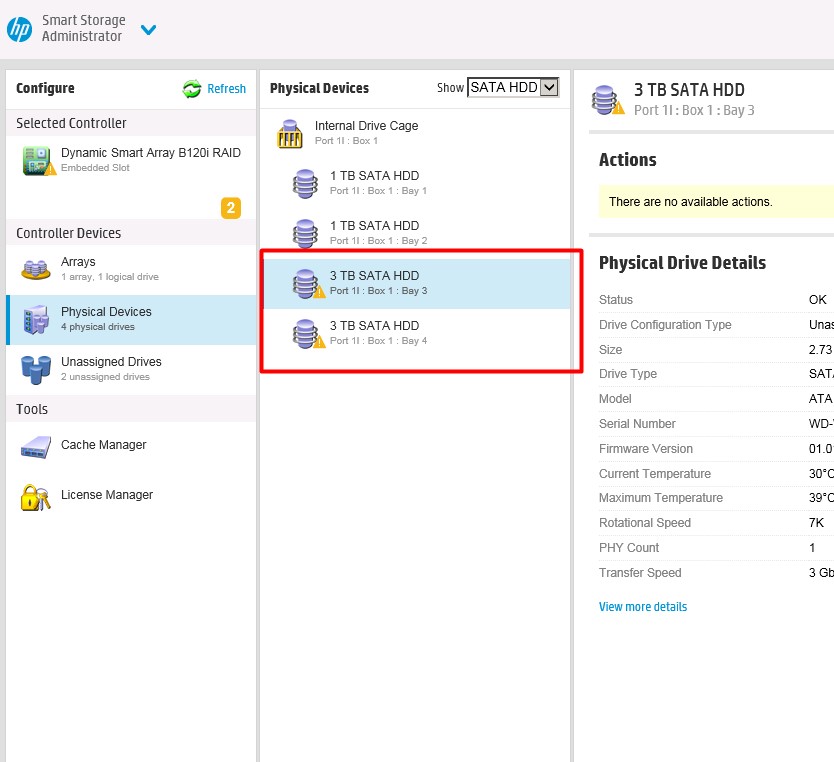
Task: Click the Cache Manager memory module icon
Action: click(36, 447)
